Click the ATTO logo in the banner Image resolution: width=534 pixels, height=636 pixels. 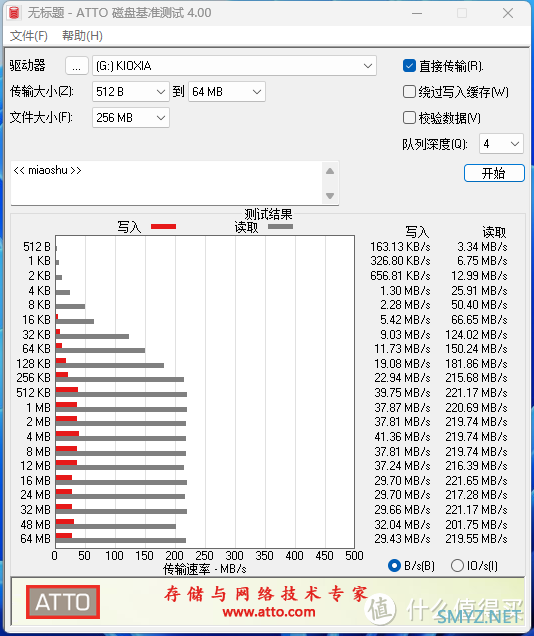point(63,602)
